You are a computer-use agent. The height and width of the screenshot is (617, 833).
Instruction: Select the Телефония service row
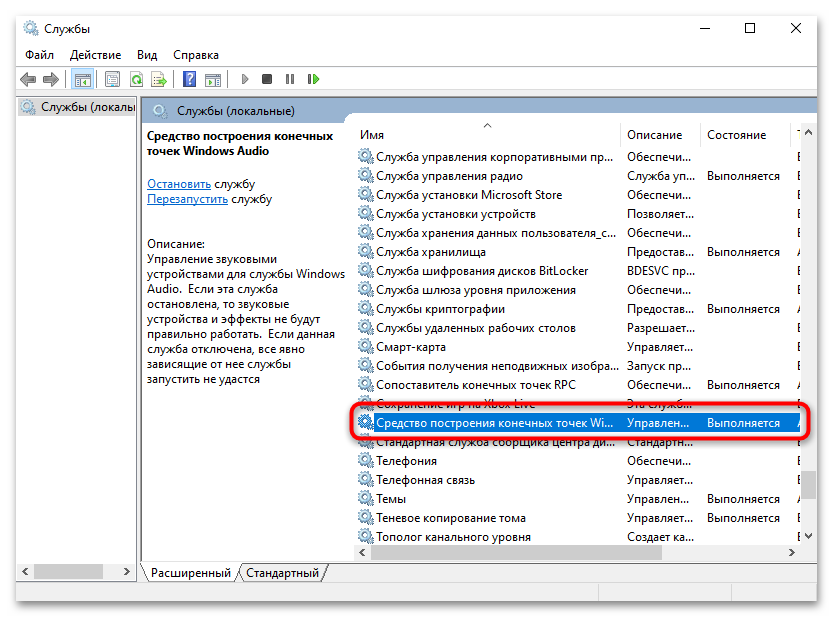[x=578, y=461]
